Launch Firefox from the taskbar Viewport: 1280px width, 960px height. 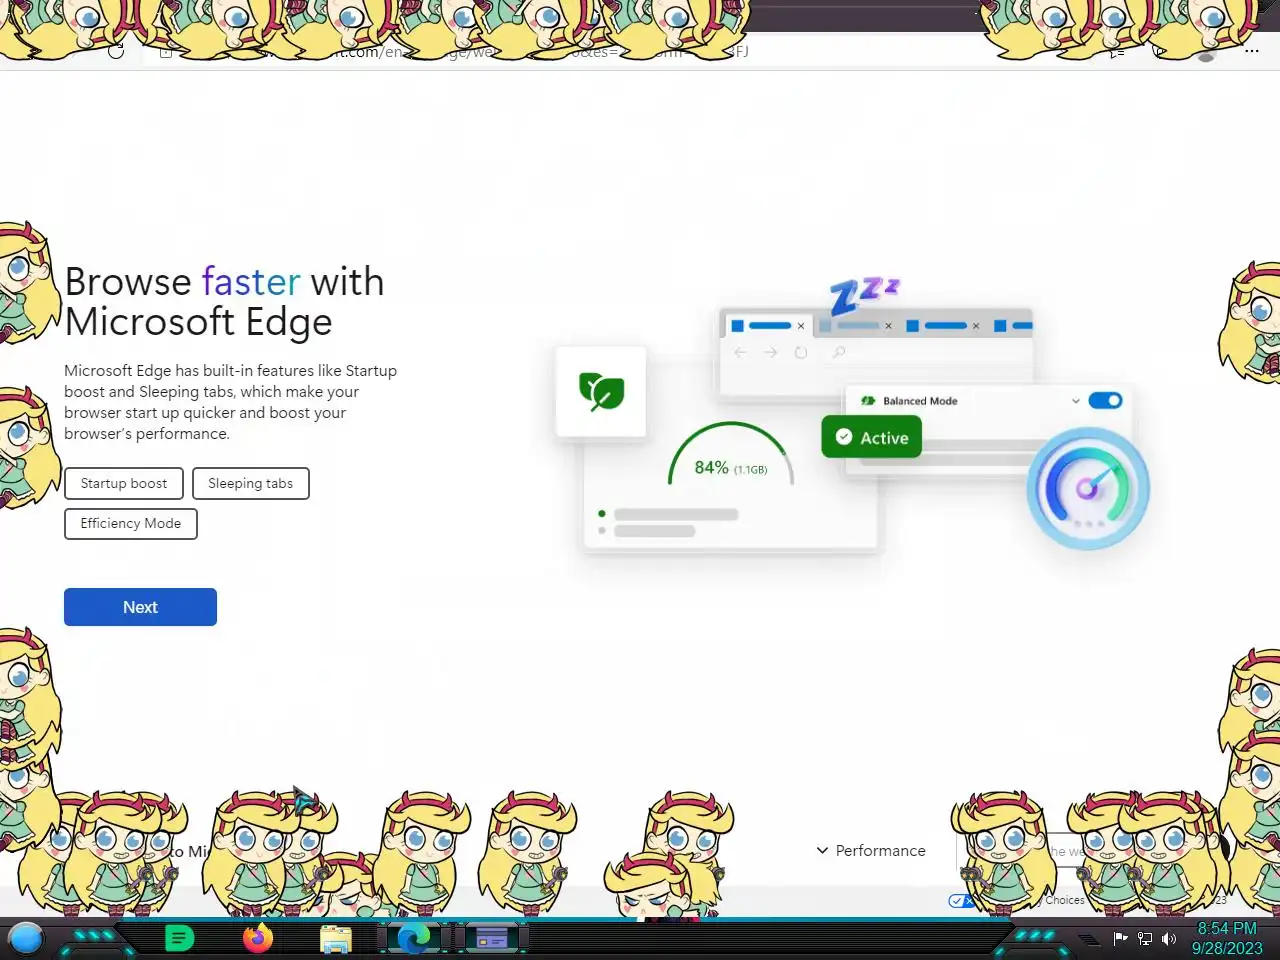(258, 938)
